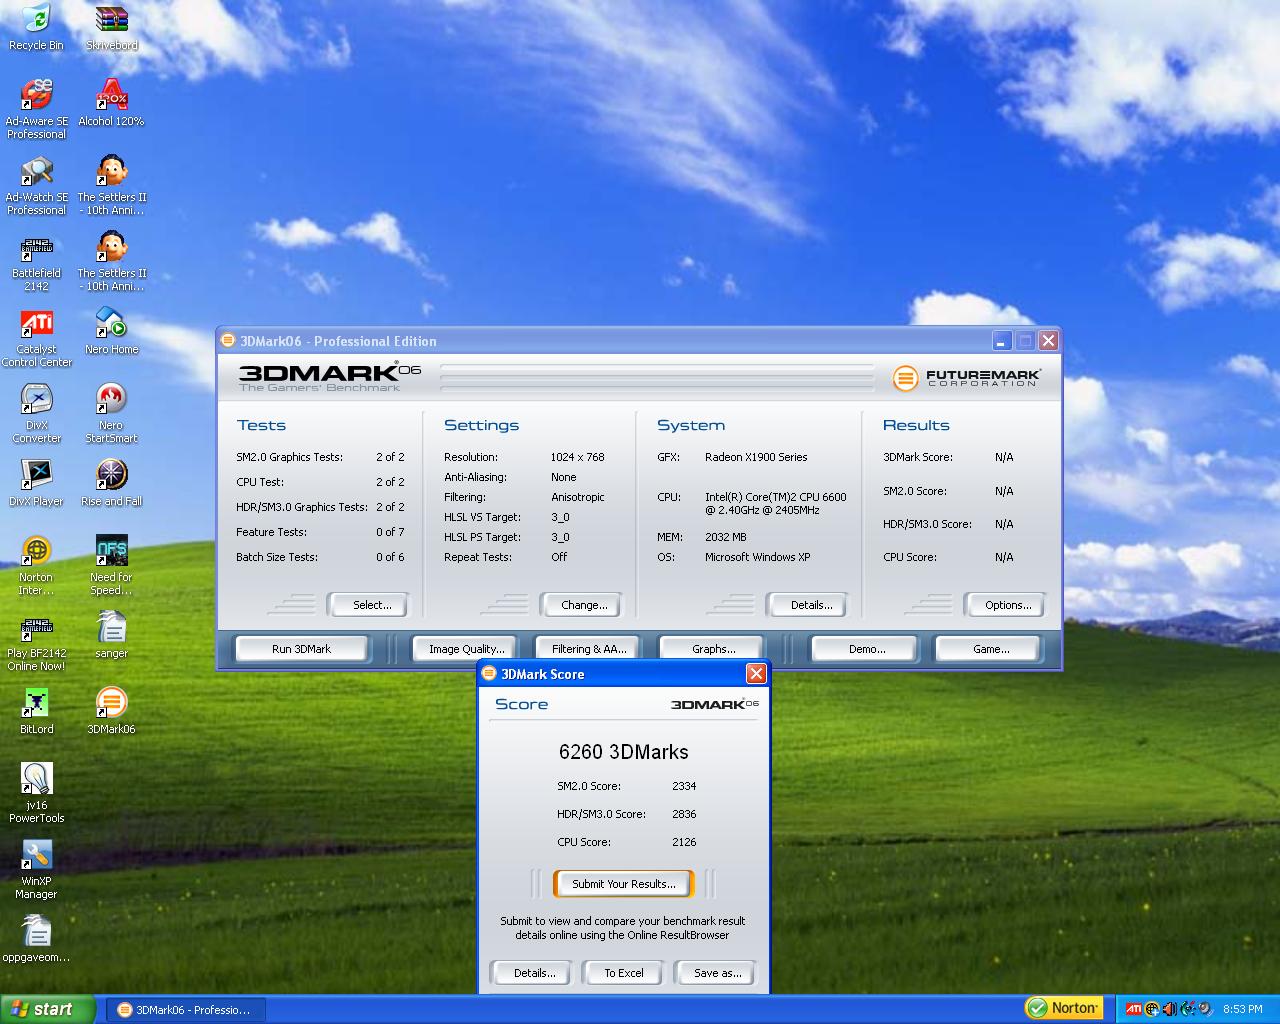The width and height of the screenshot is (1280, 1024).
Task: Click Save as in Score dialog
Action: (x=717, y=973)
